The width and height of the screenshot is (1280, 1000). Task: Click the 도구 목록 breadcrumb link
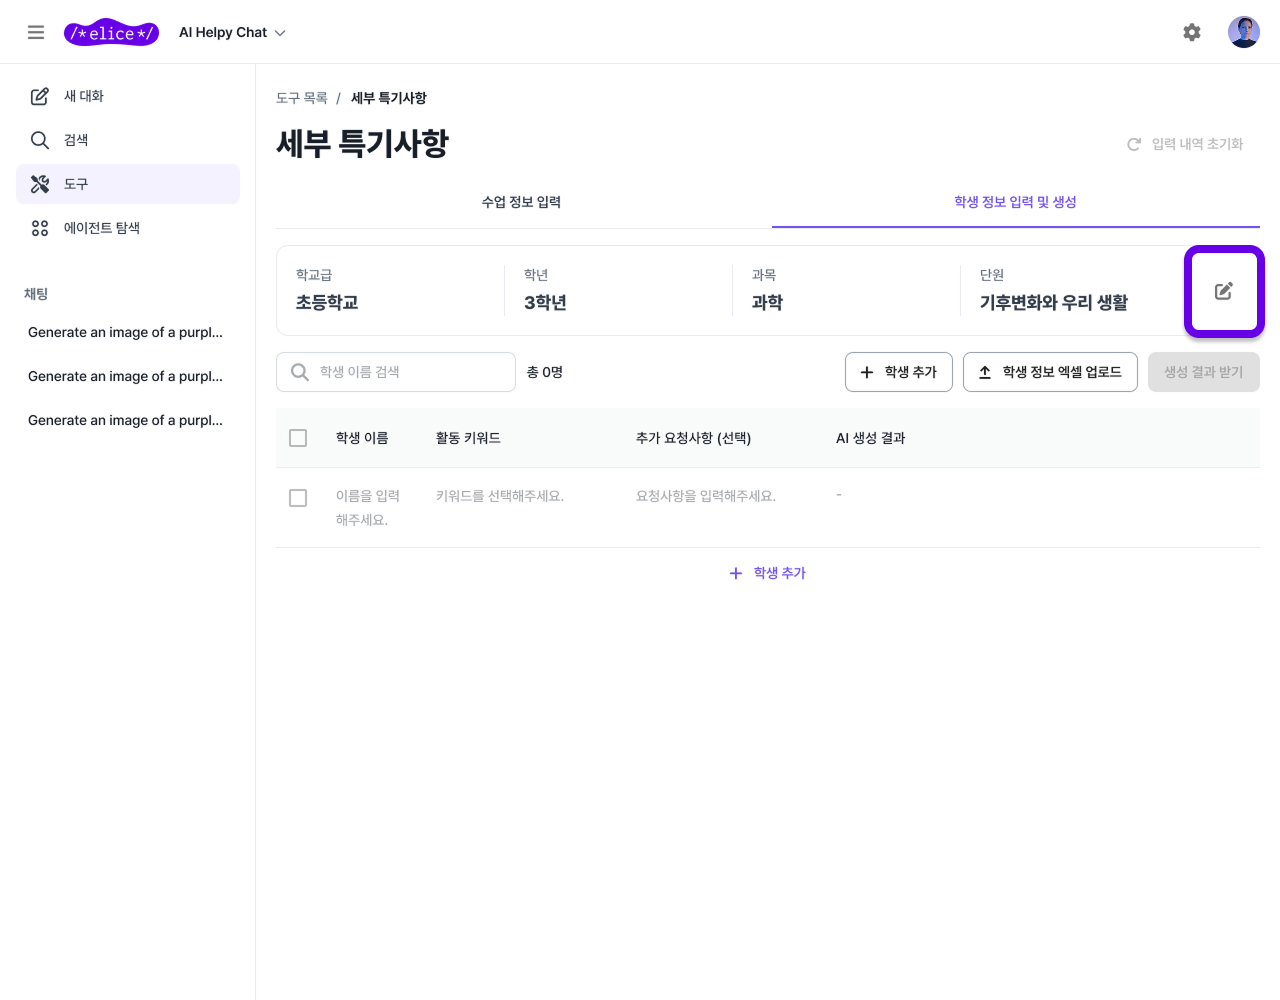[301, 98]
